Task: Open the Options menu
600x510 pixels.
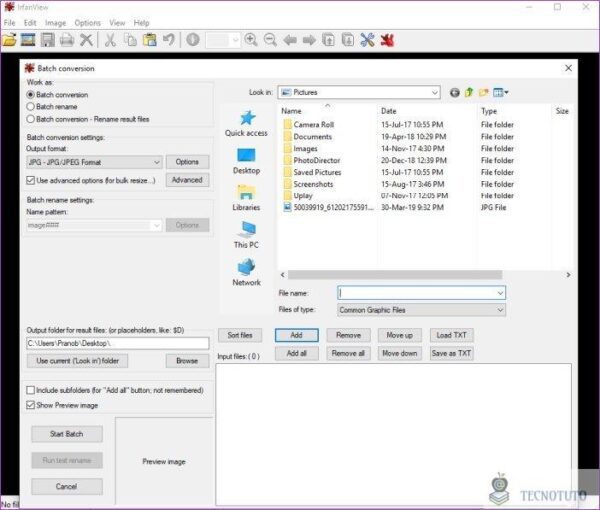Action: point(87,23)
